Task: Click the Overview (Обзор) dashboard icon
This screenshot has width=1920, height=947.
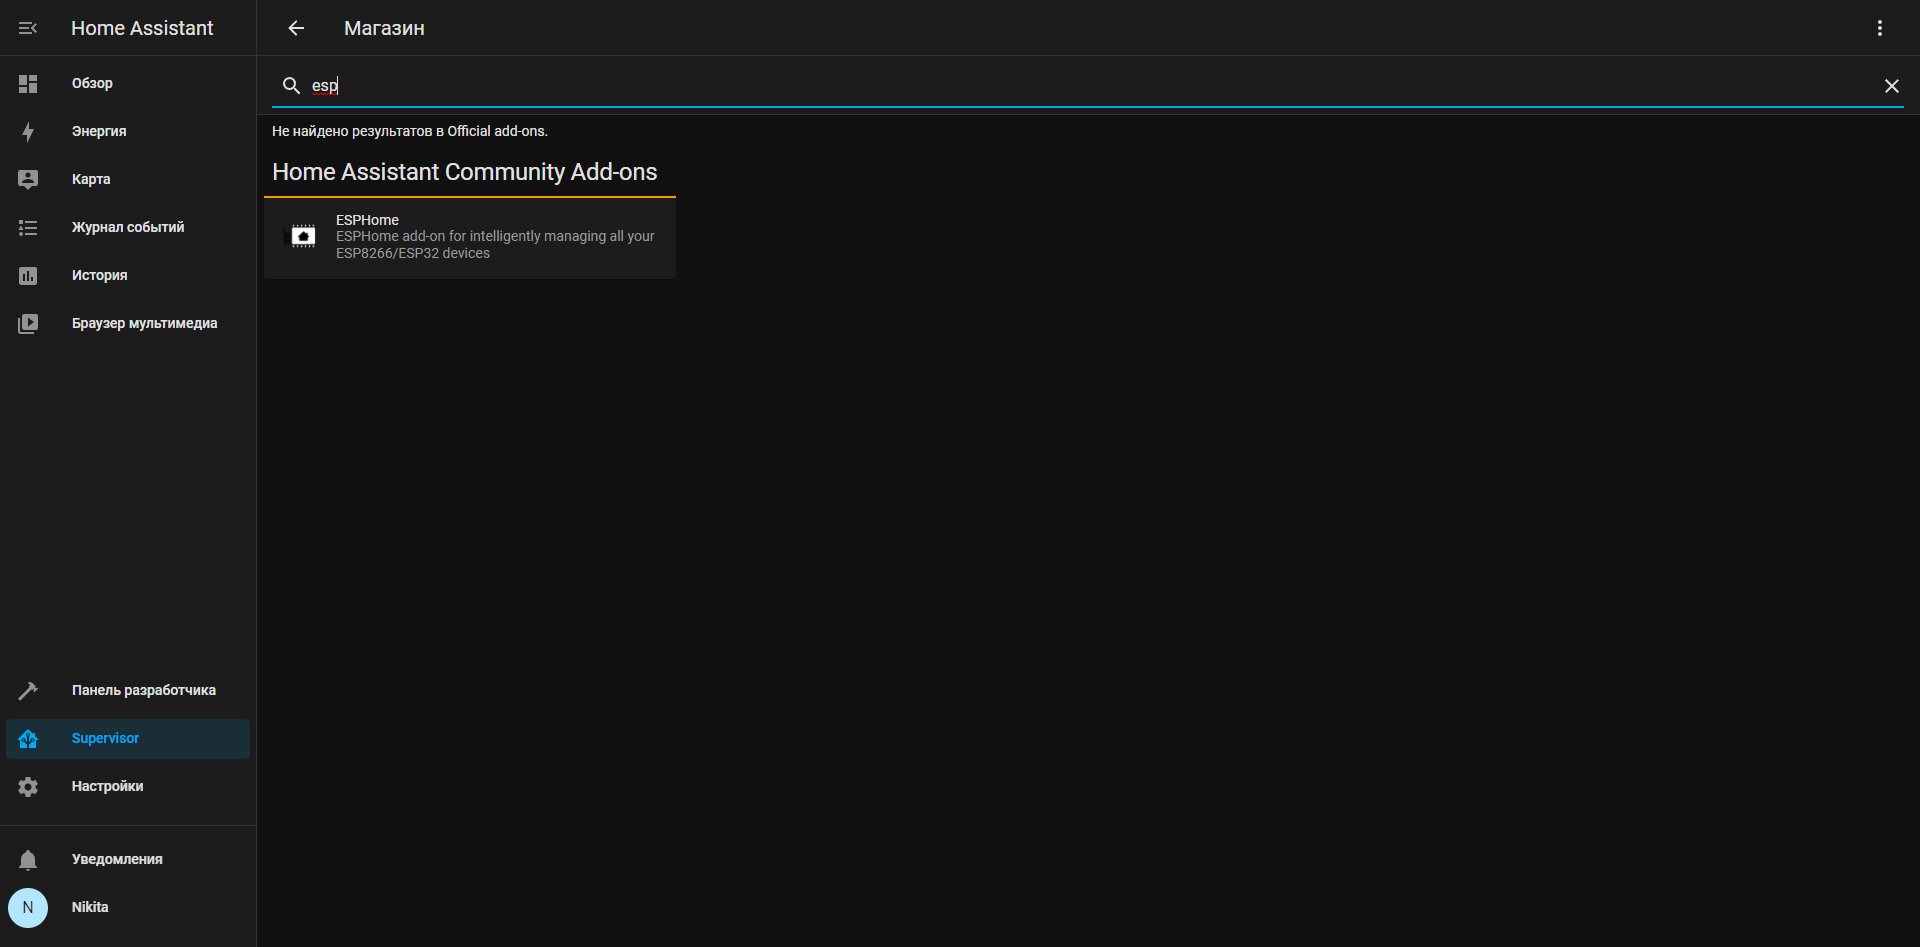Action: (x=28, y=84)
